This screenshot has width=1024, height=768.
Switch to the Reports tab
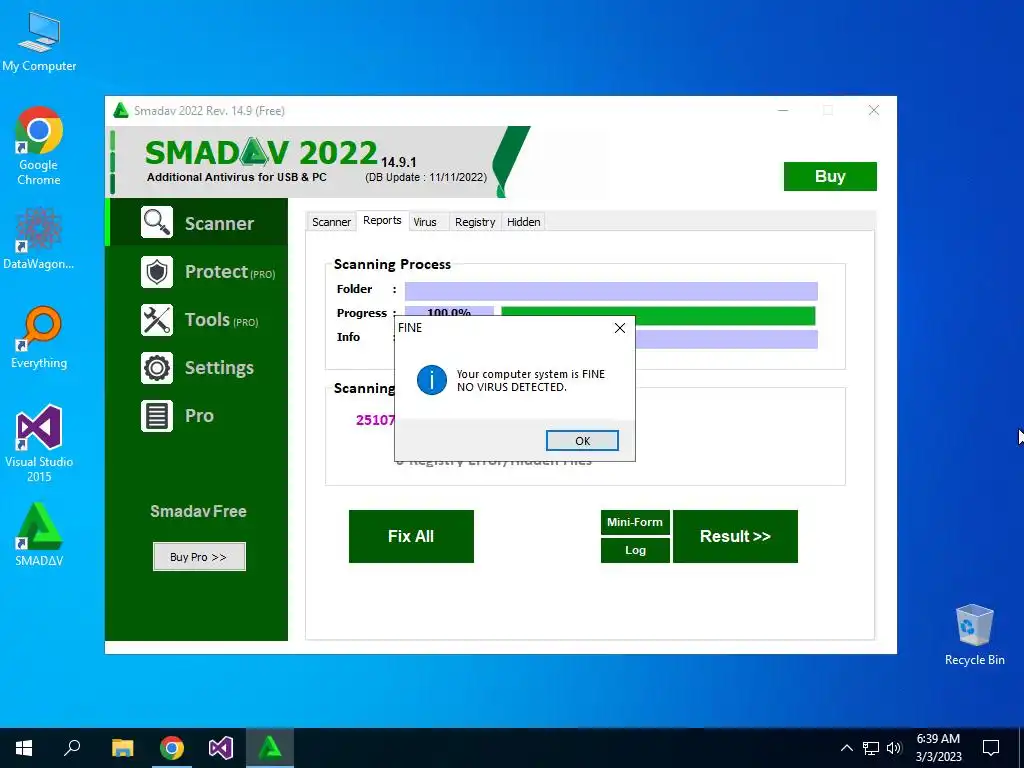click(382, 220)
